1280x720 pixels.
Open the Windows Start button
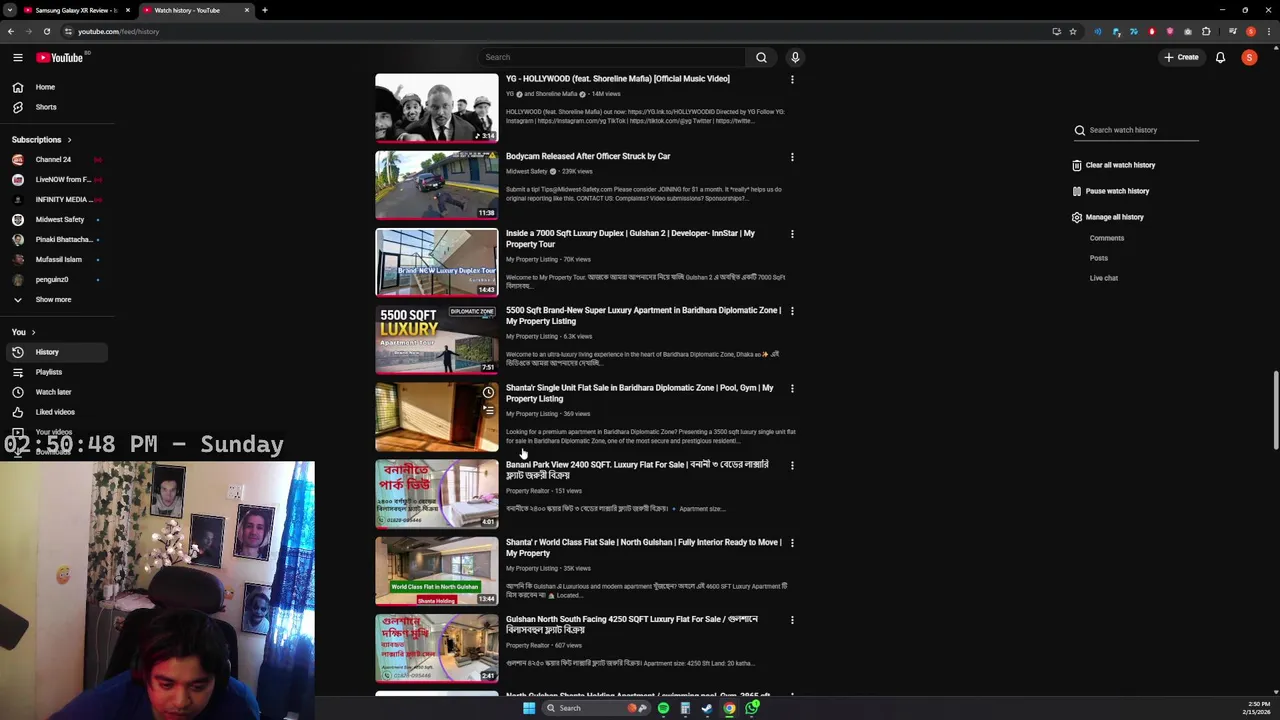(x=529, y=708)
